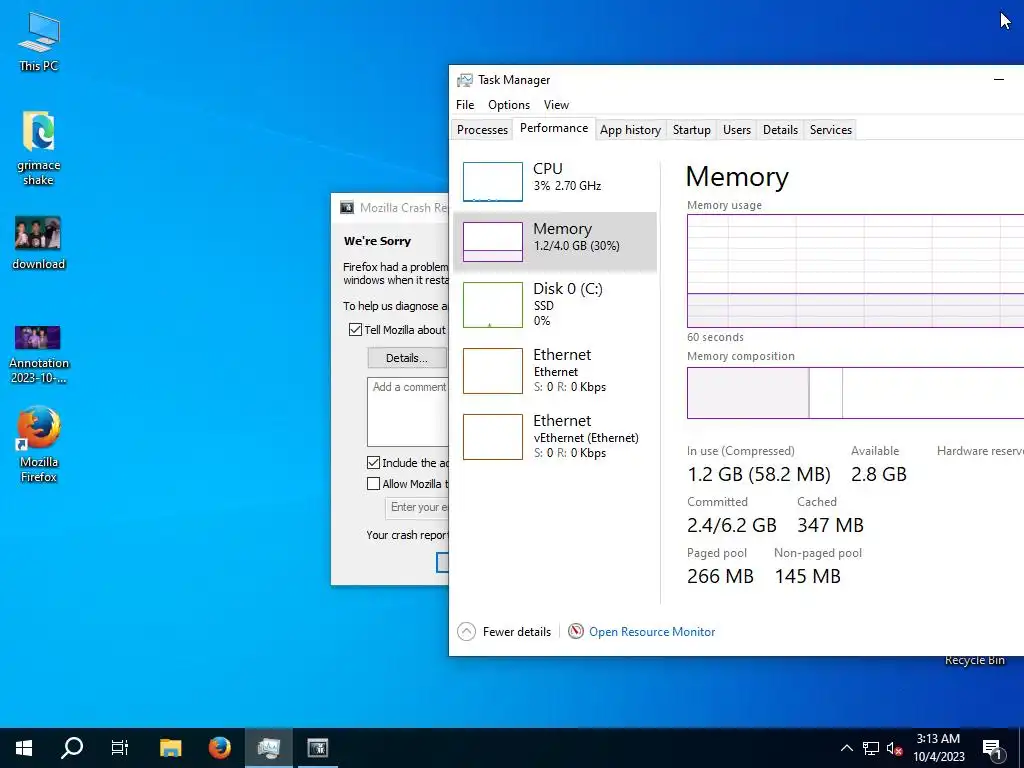1024x768 pixels.
Task: Click the 347 MB Cached value
Action: (x=830, y=525)
